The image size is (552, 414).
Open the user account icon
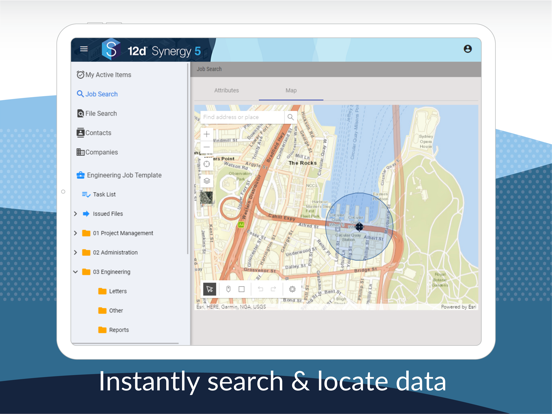(468, 49)
